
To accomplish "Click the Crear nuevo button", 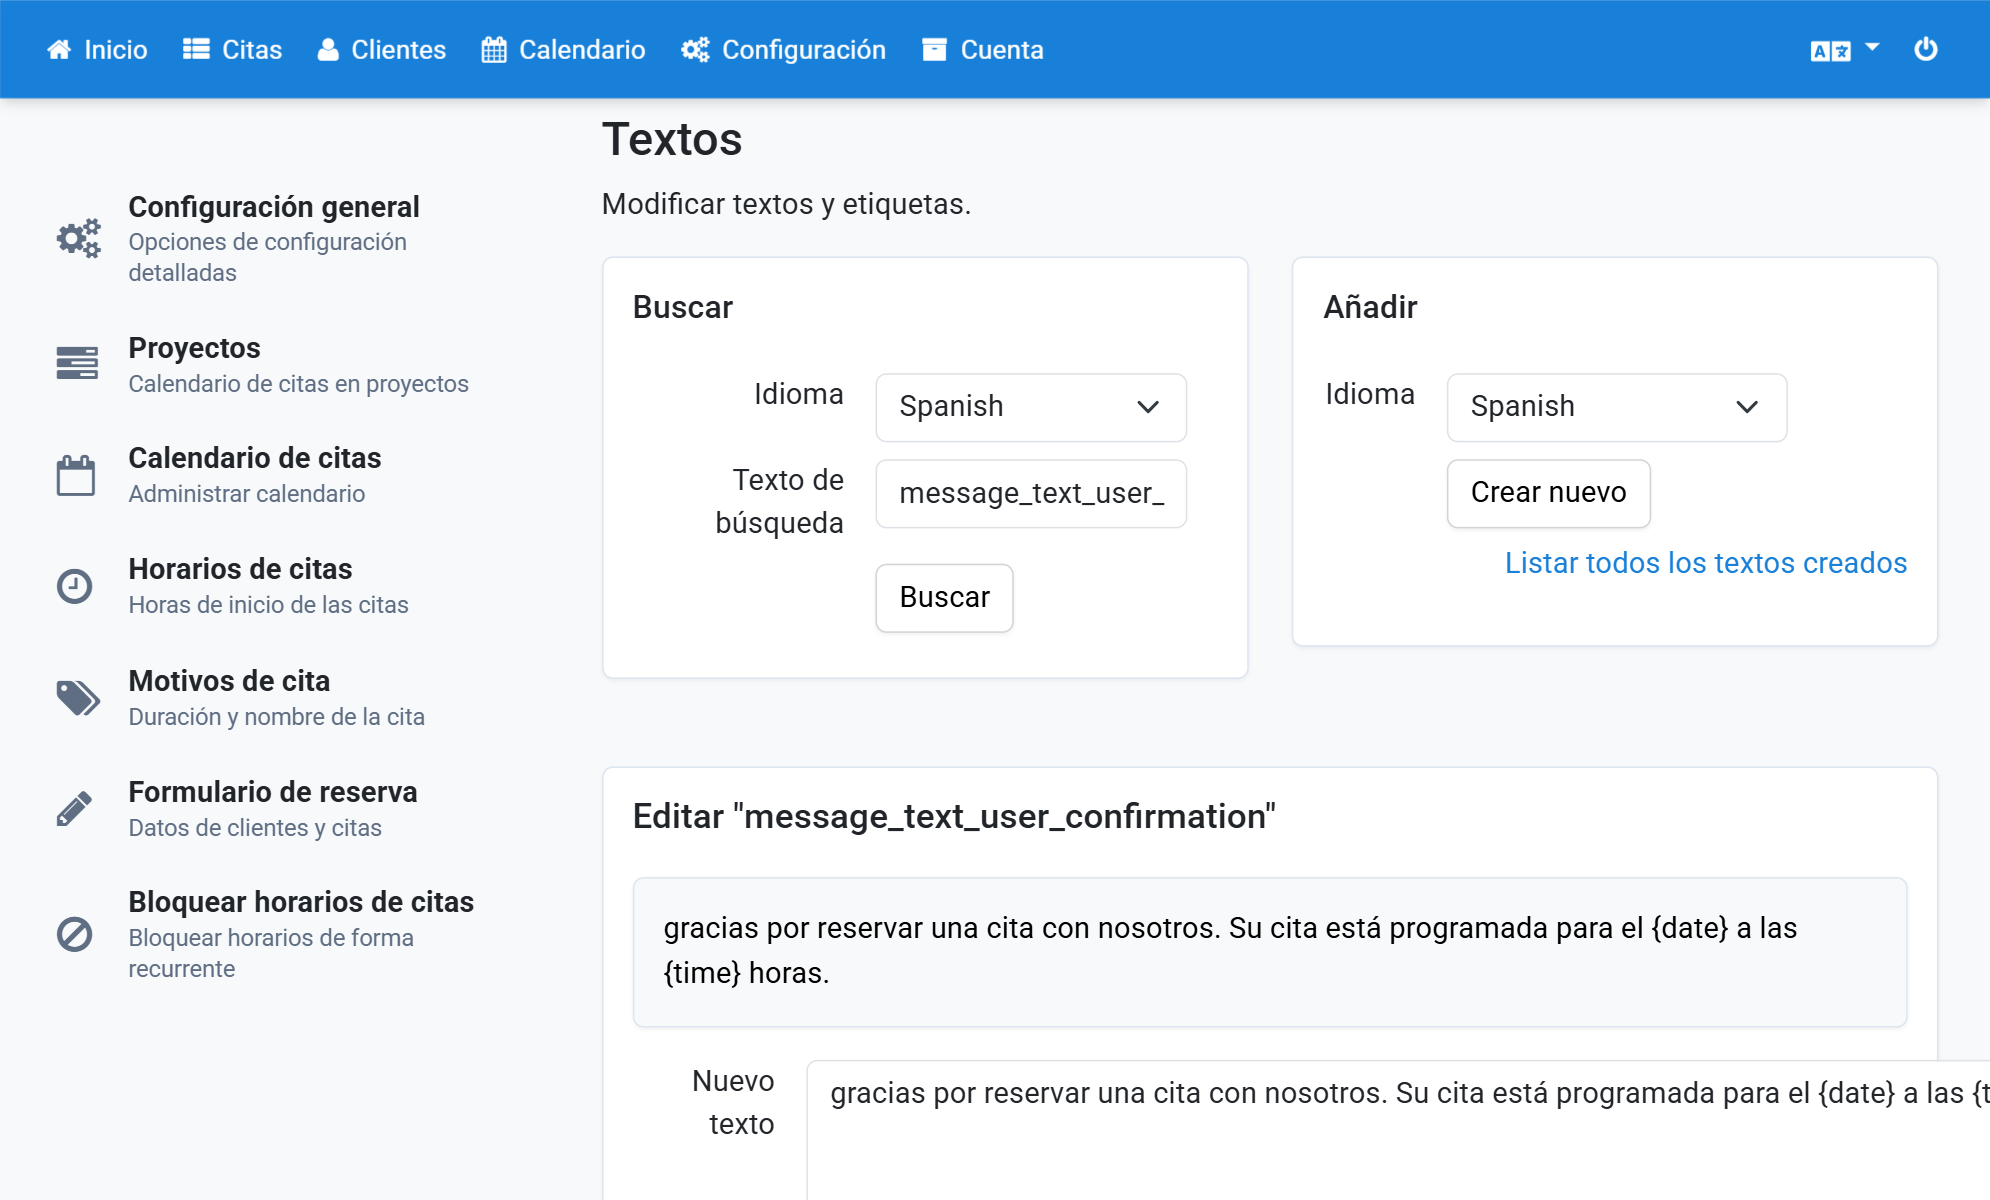I will (1548, 493).
